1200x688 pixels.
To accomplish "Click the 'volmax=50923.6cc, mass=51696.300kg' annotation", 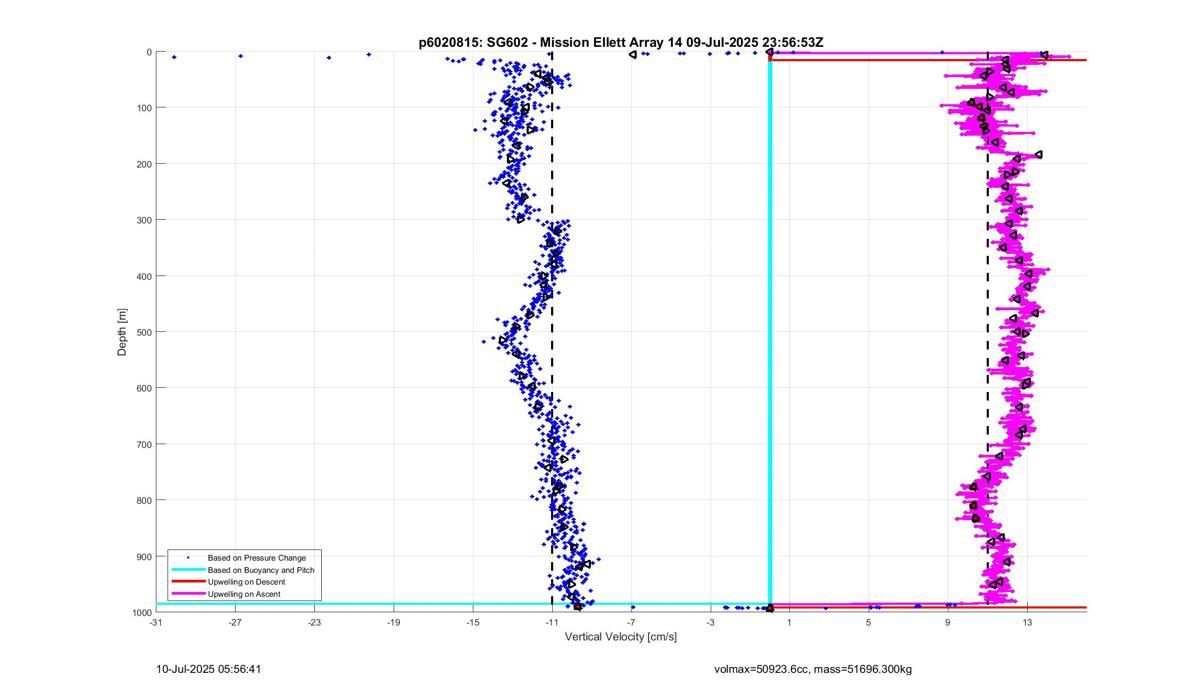I will coord(813,669).
